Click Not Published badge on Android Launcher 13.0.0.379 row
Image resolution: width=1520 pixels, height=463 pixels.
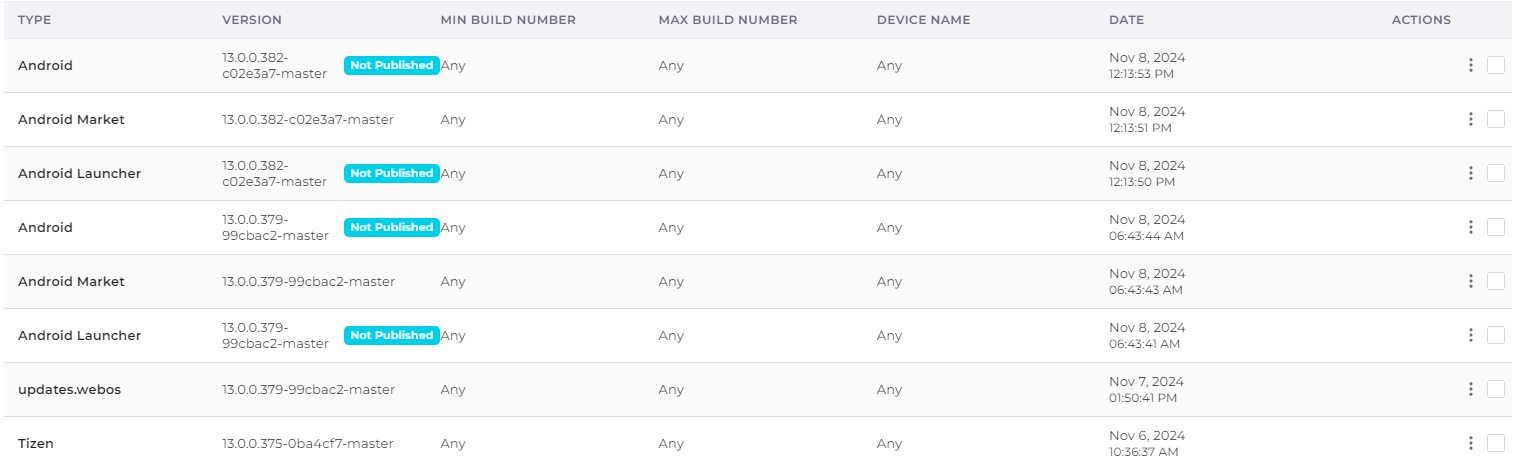392,335
